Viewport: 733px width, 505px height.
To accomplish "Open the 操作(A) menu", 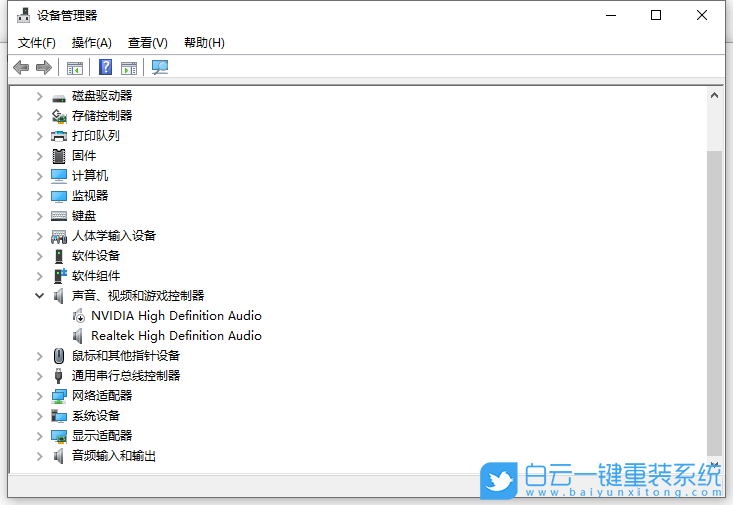I will point(92,43).
